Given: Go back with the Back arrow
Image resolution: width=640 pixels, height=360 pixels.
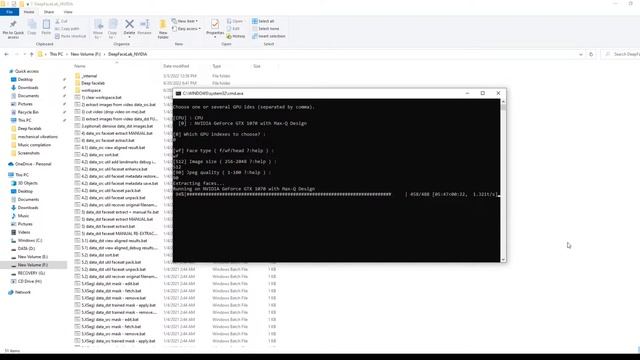Looking at the screenshot, I should pos(7,54).
